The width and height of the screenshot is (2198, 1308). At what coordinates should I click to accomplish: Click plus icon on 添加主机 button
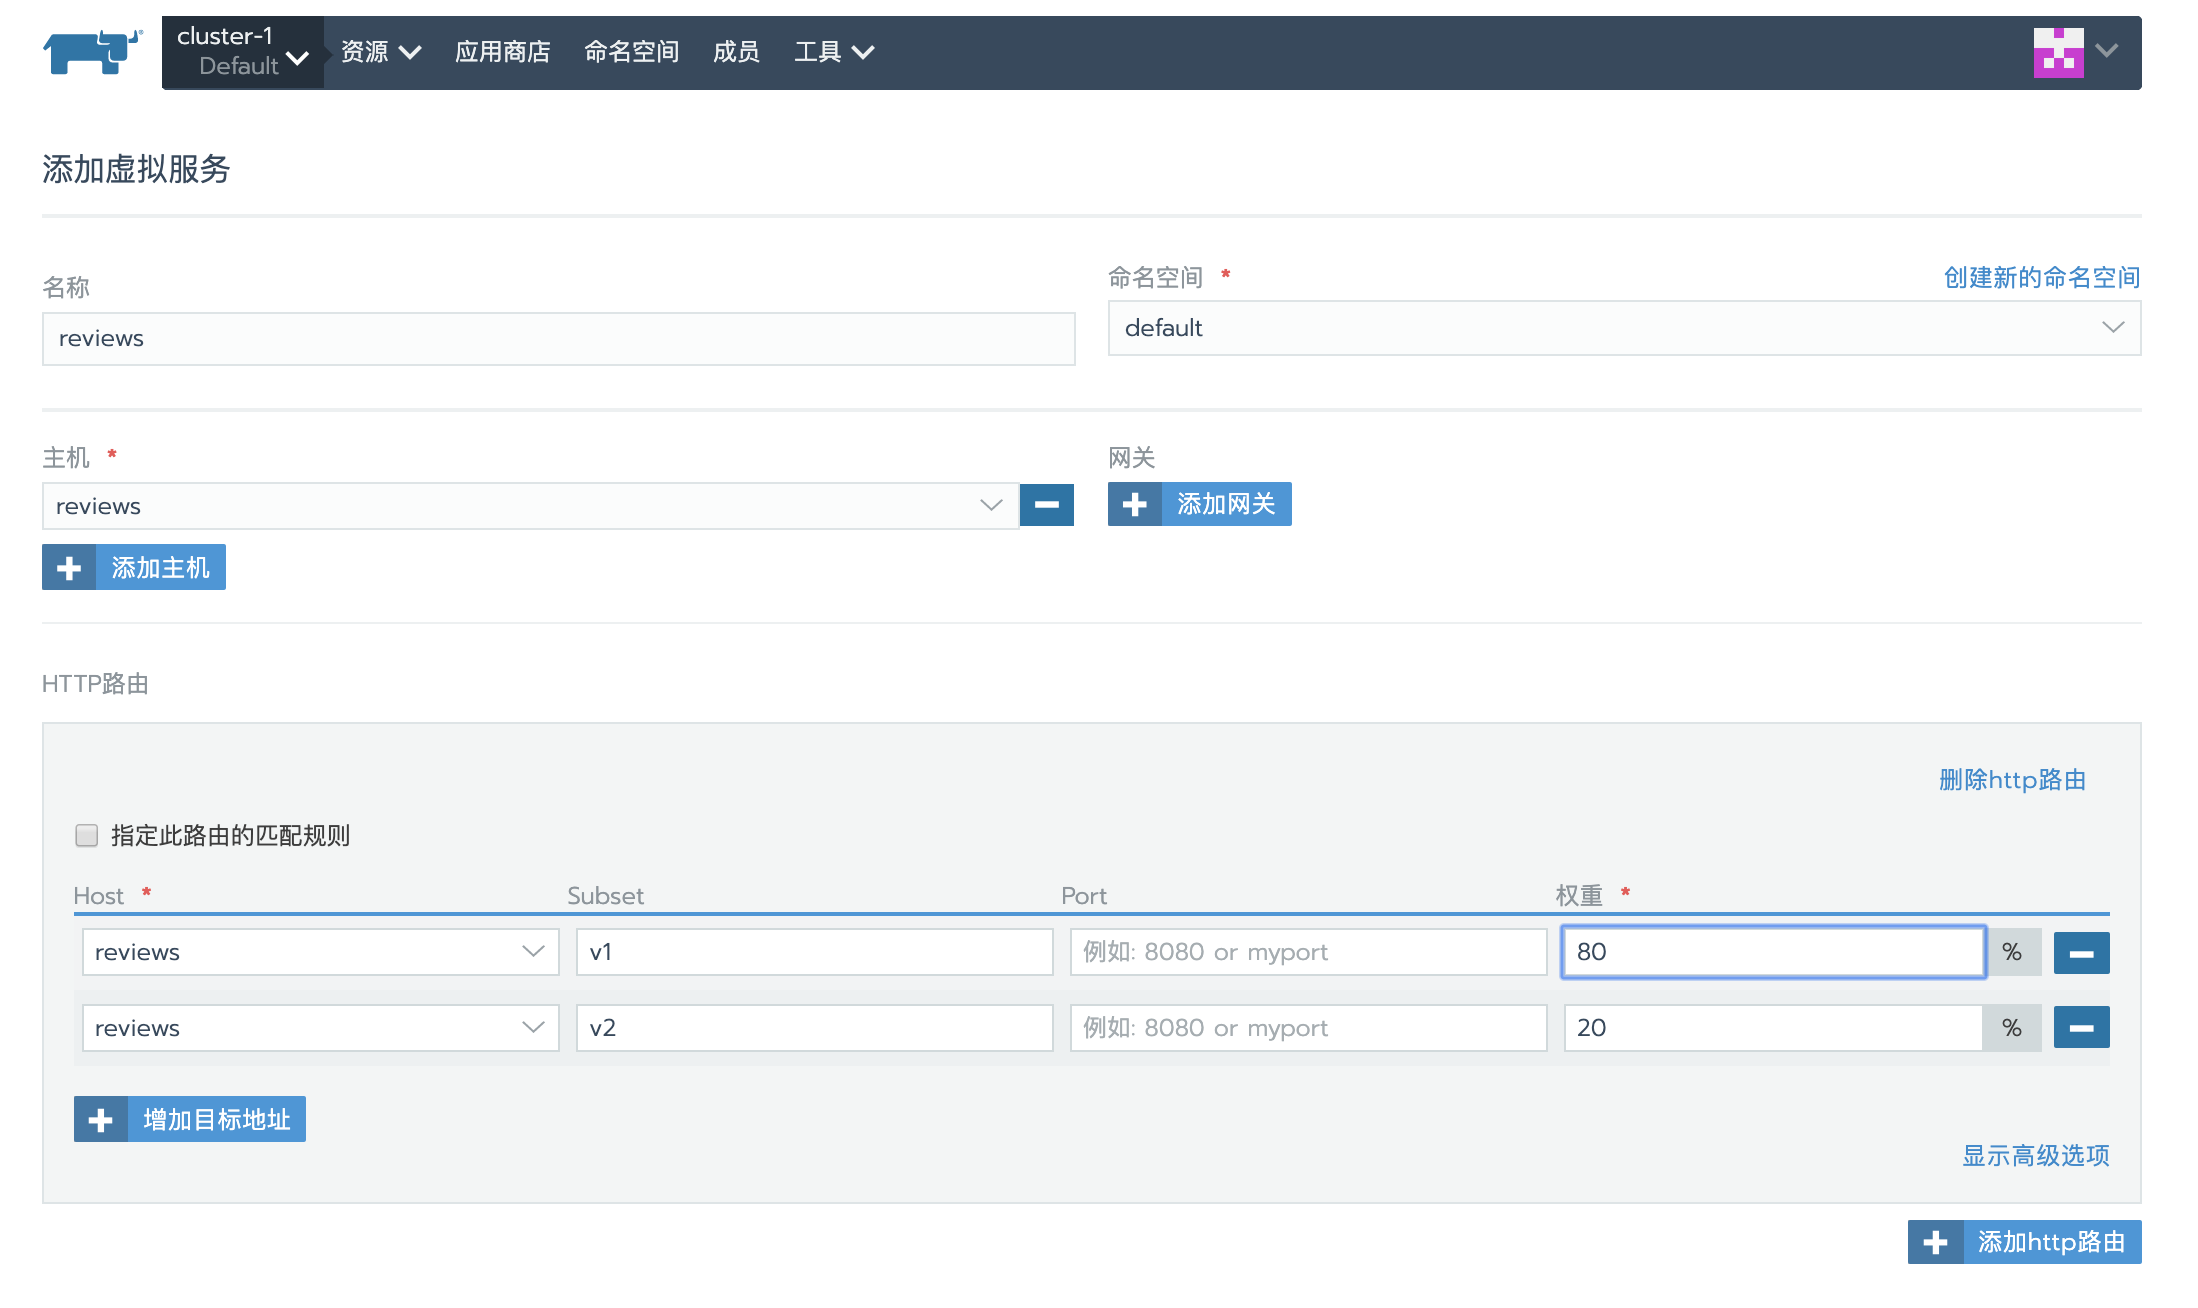(x=69, y=568)
